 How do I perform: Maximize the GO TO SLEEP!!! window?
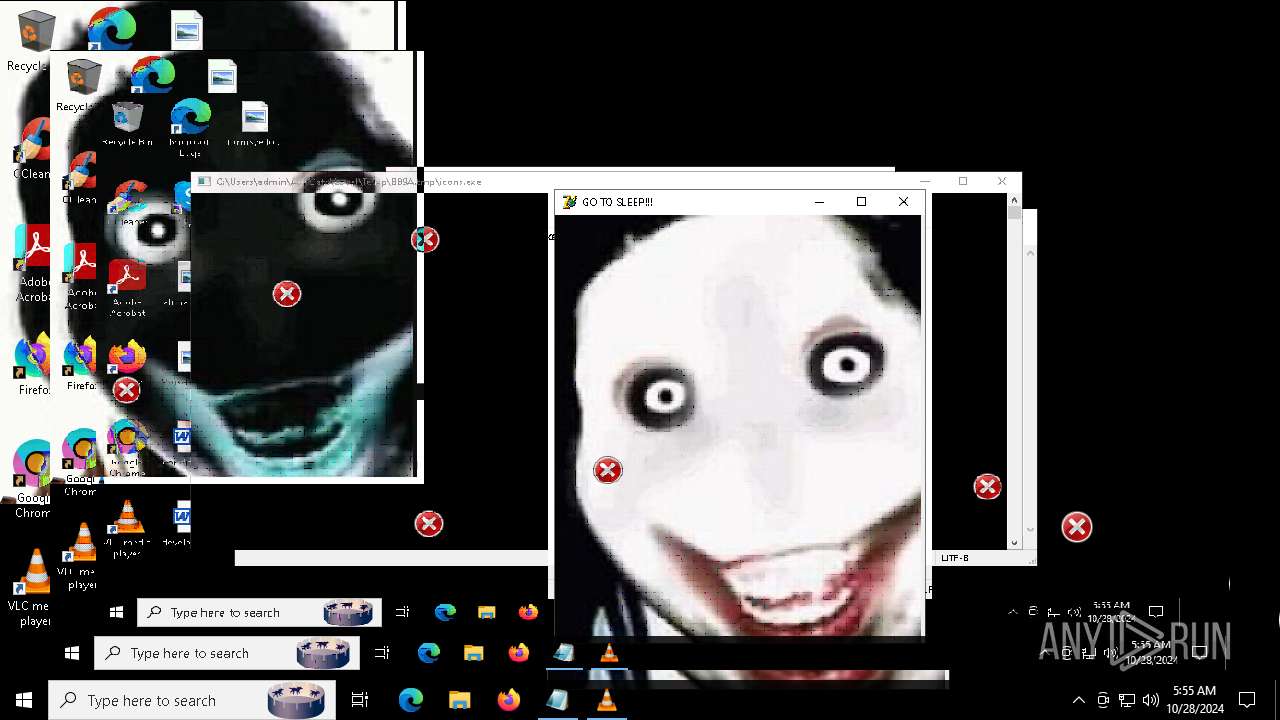pos(861,202)
